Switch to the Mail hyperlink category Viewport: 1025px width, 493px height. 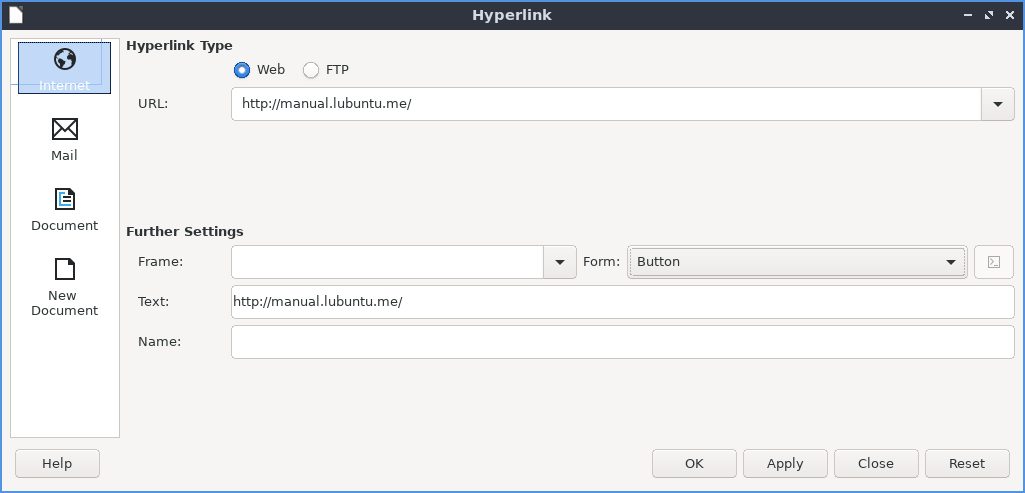[x=64, y=139]
